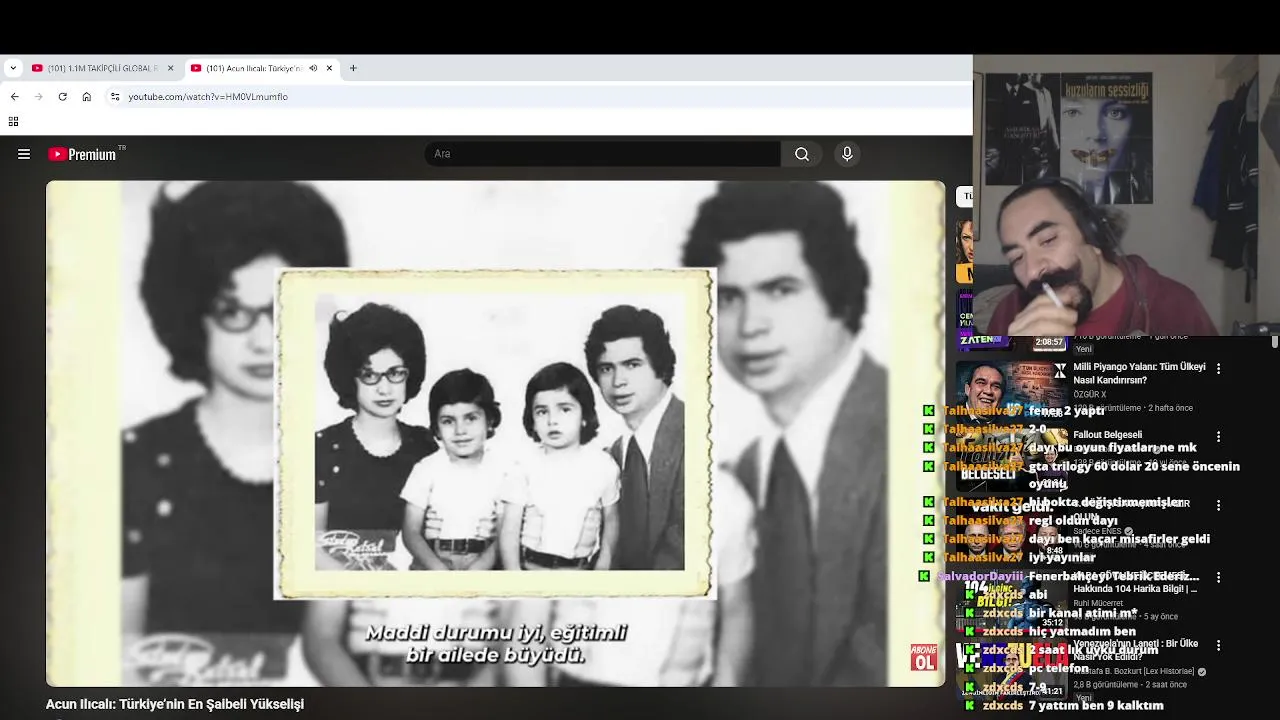Open the browser home page

point(87,96)
